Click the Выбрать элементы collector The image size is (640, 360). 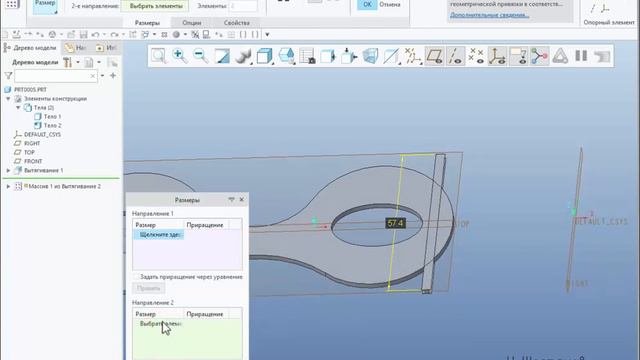pyautogui.click(x=156, y=6)
